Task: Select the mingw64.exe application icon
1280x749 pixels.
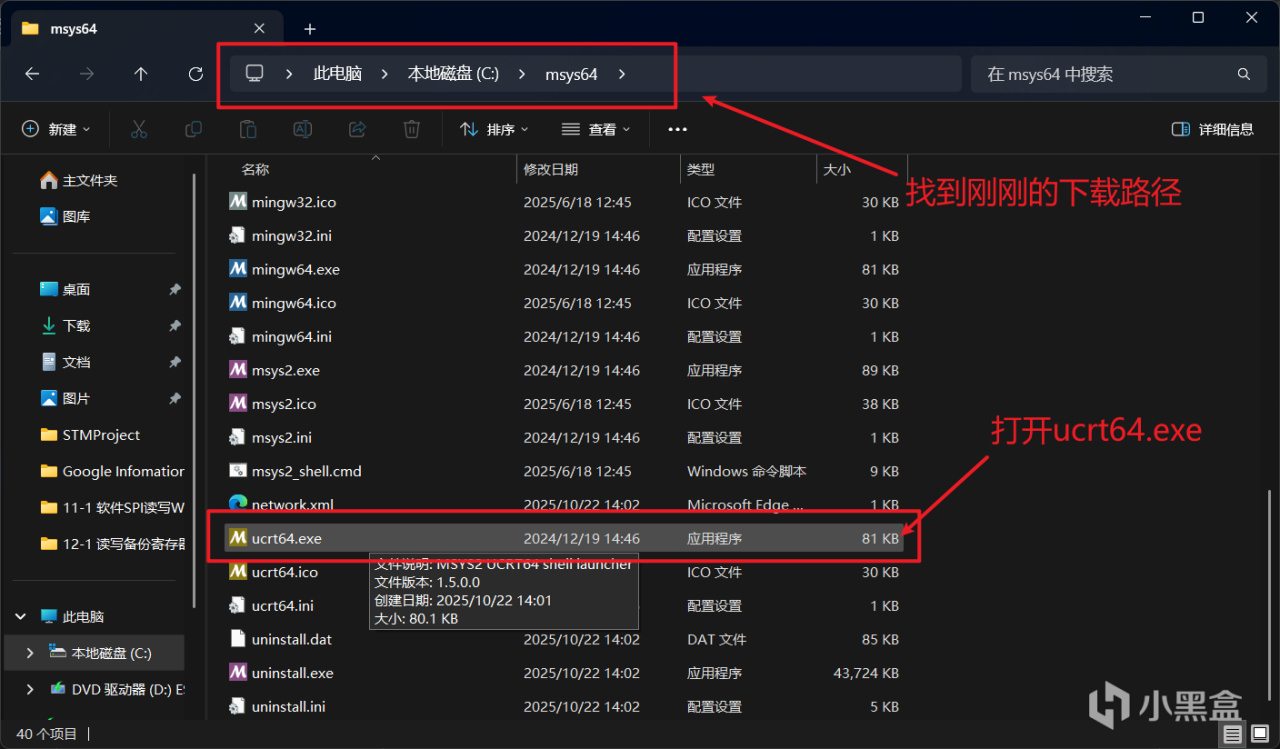Action: pyautogui.click(x=238, y=269)
